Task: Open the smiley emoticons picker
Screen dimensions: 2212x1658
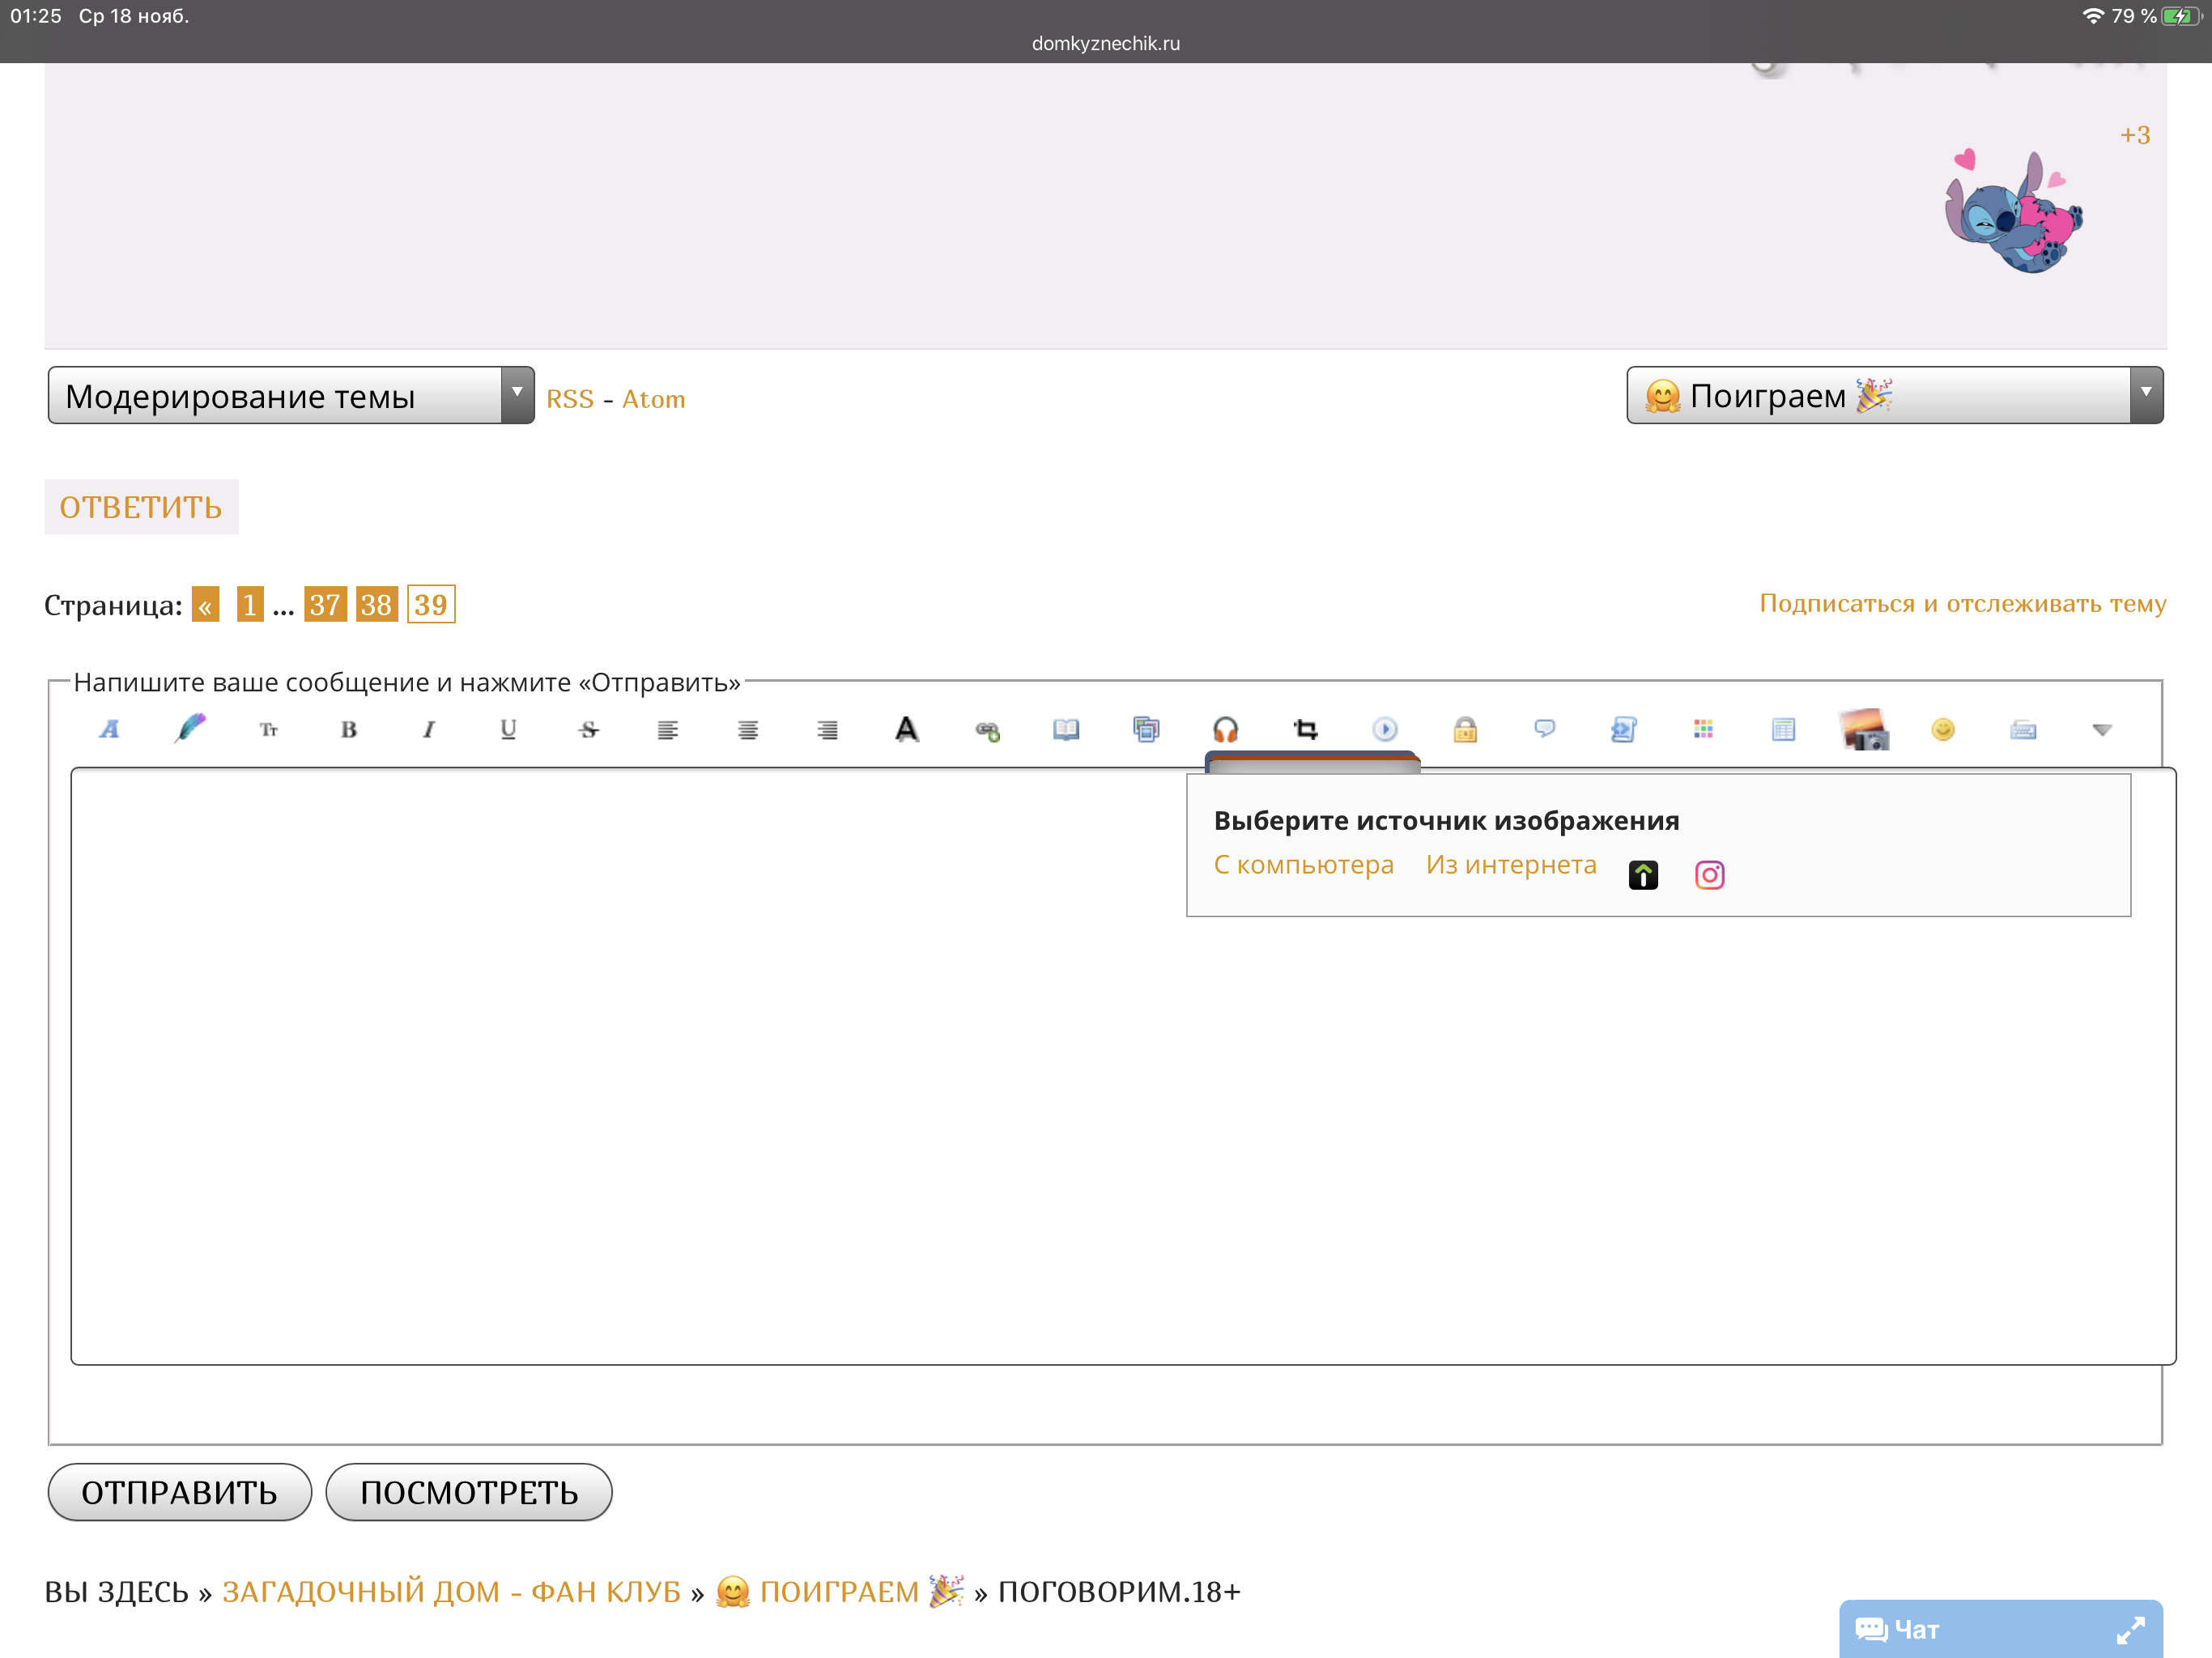Action: pos(1942,729)
